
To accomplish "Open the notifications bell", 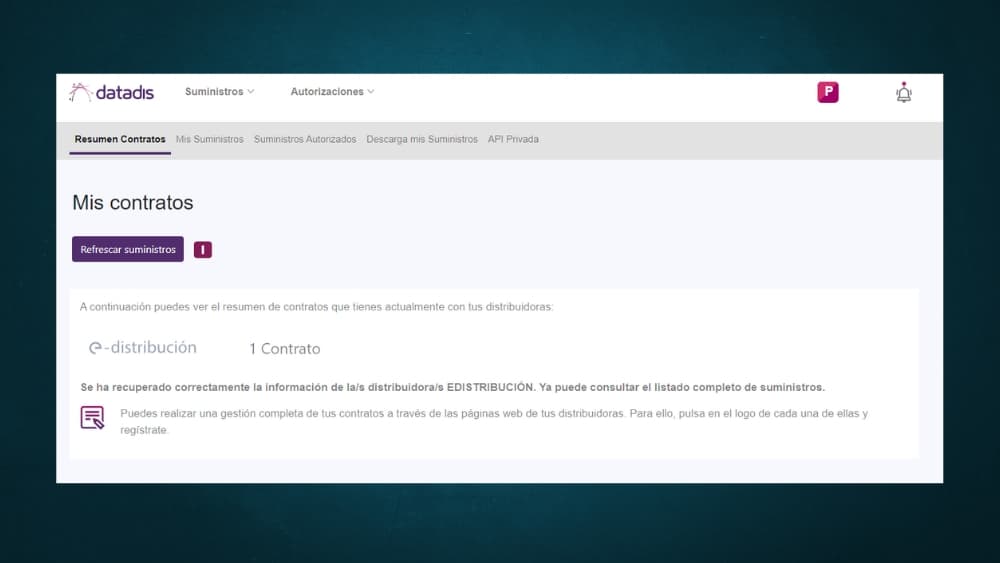I will pos(903,93).
